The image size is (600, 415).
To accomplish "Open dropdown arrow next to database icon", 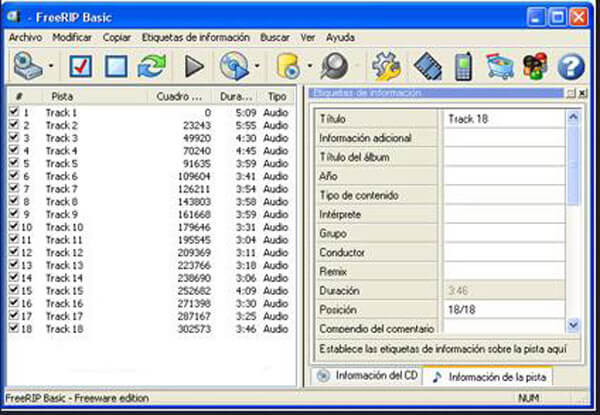I will pos(309,66).
